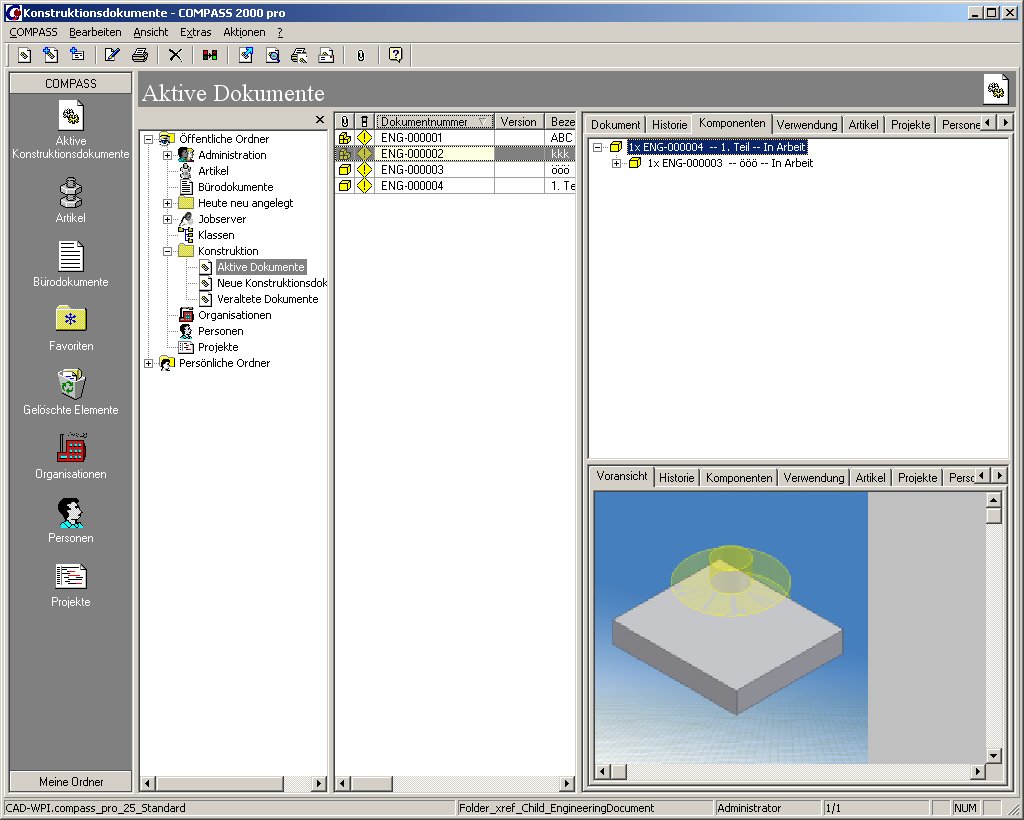Expand Heute neu angelegt node
The image size is (1024, 820).
tap(167, 203)
